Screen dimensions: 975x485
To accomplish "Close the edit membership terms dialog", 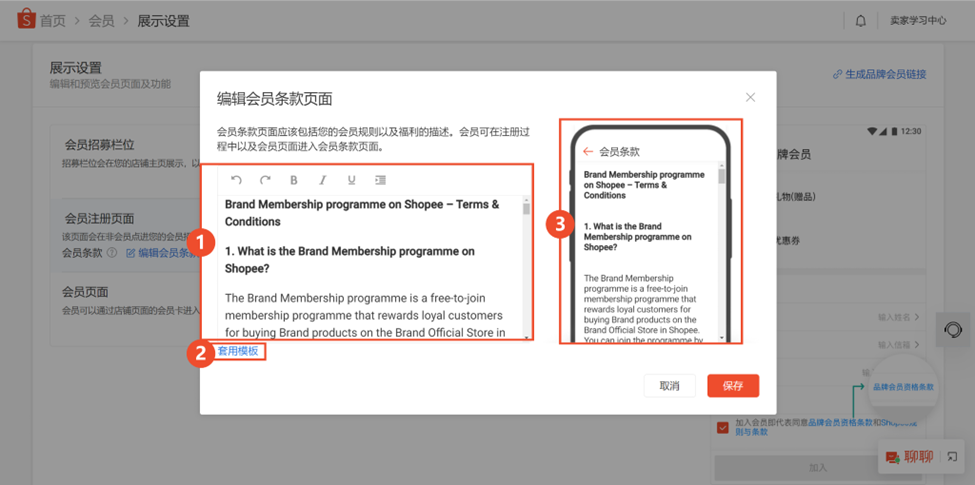I will [x=751, y=97].
